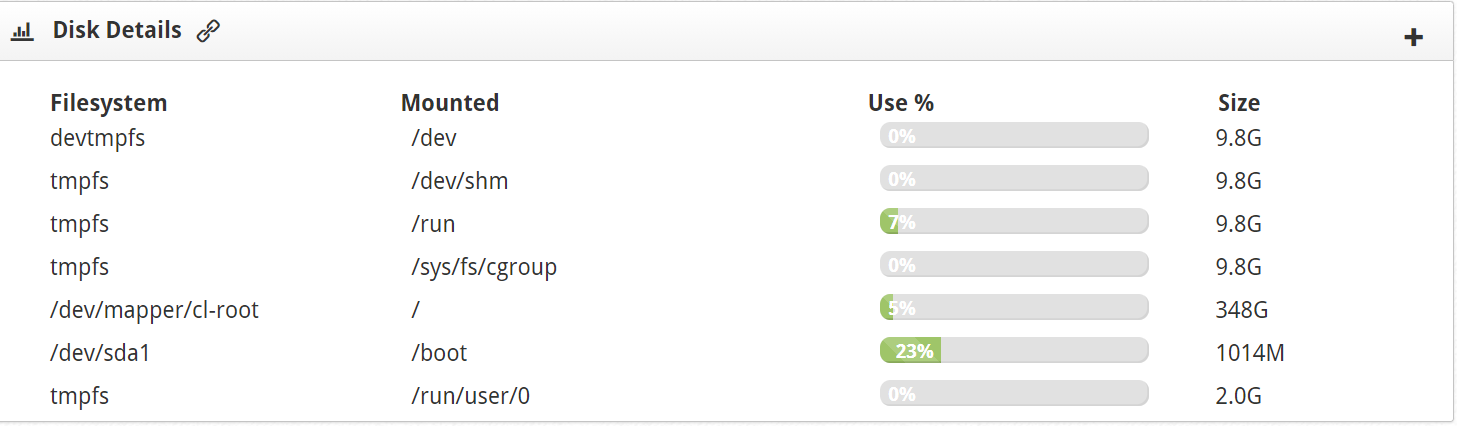
Task: Click the 348G size value
Action: pos(1242,310)
